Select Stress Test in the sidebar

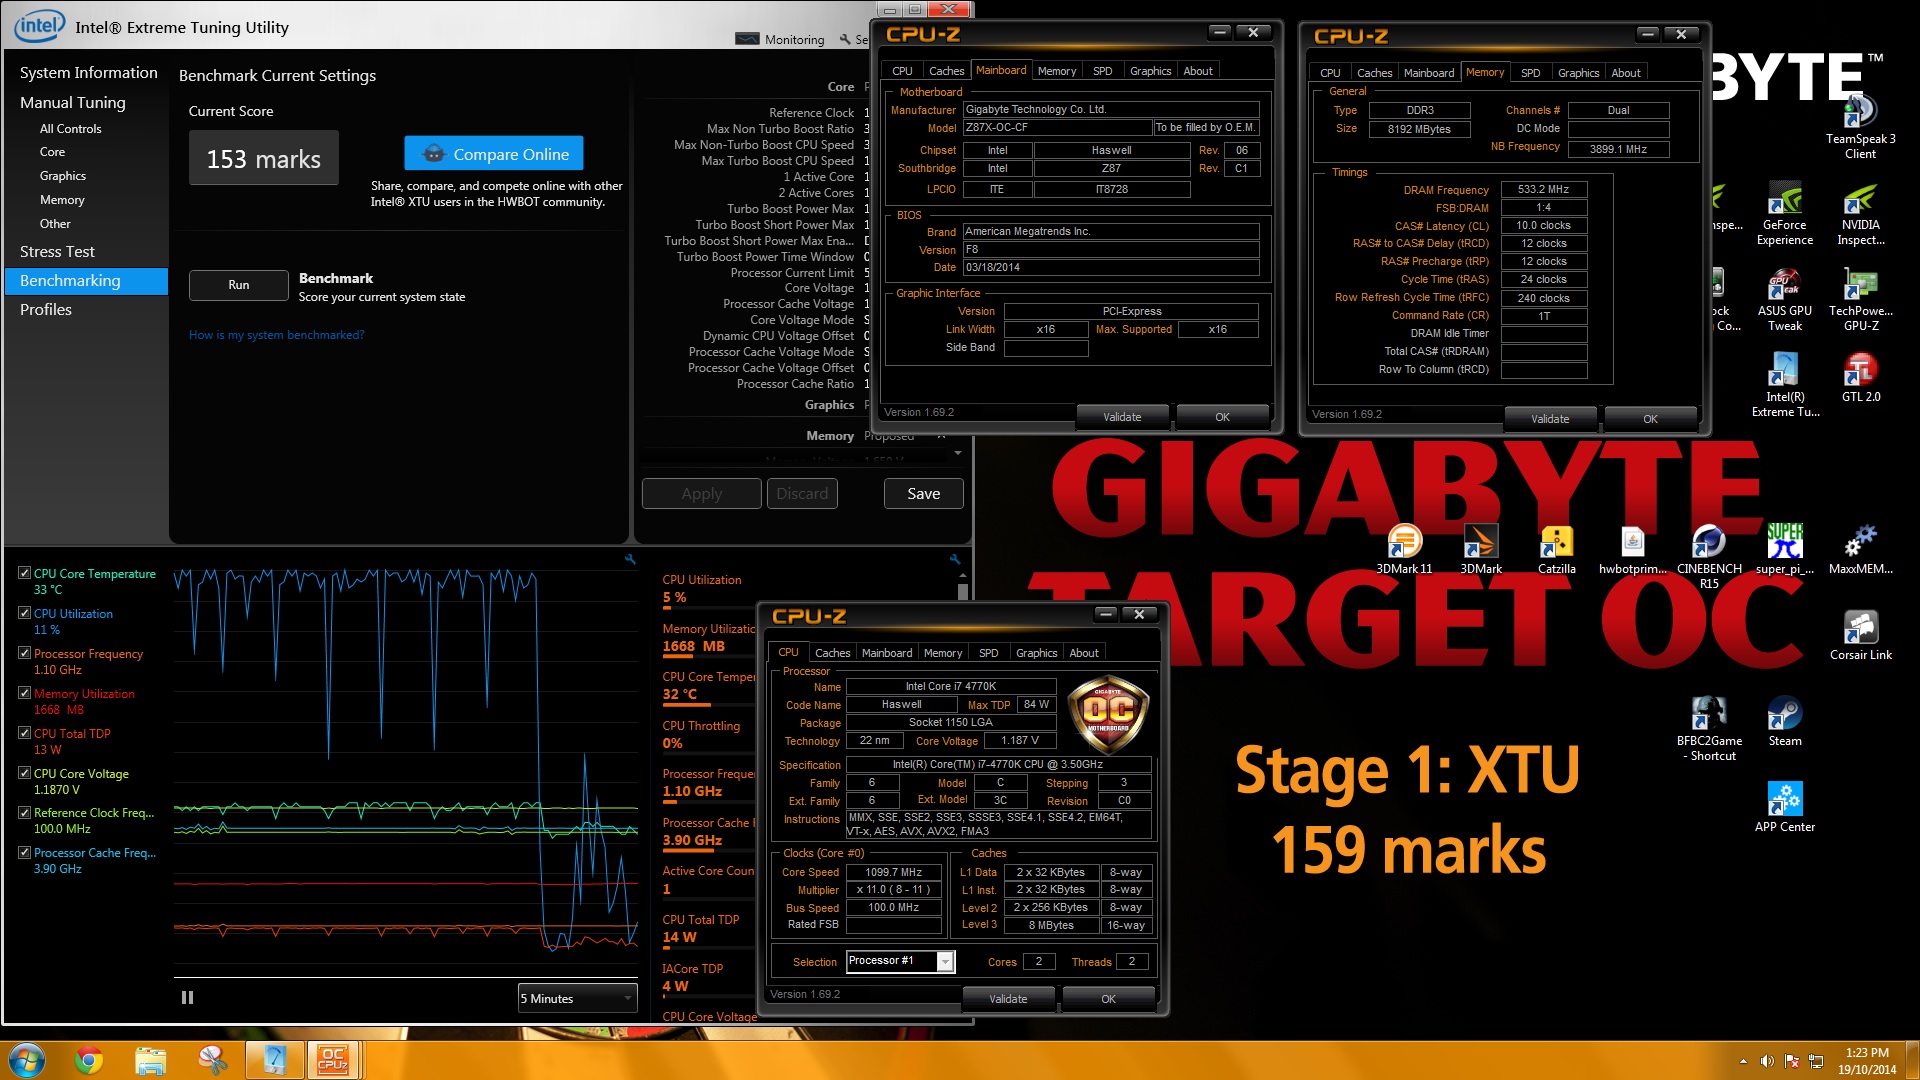57,252
